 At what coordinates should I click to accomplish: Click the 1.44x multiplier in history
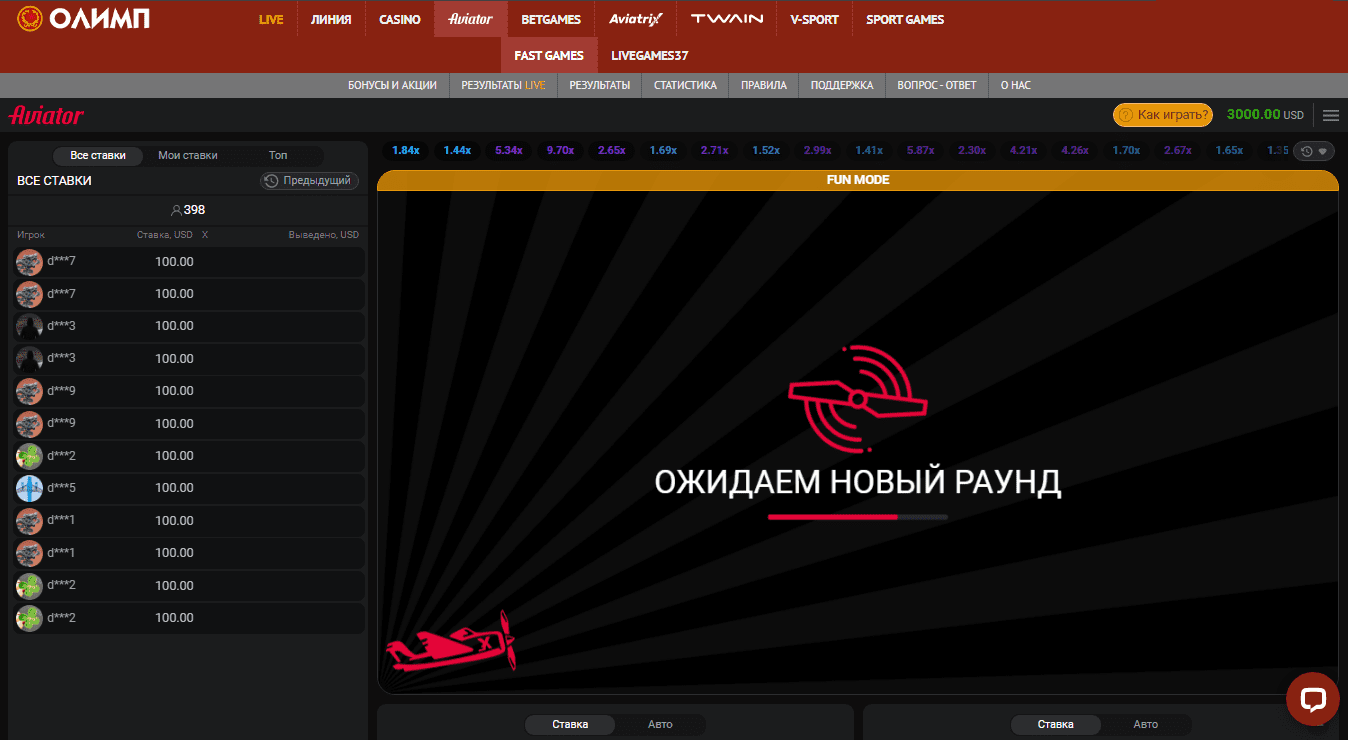pos(457,151)
